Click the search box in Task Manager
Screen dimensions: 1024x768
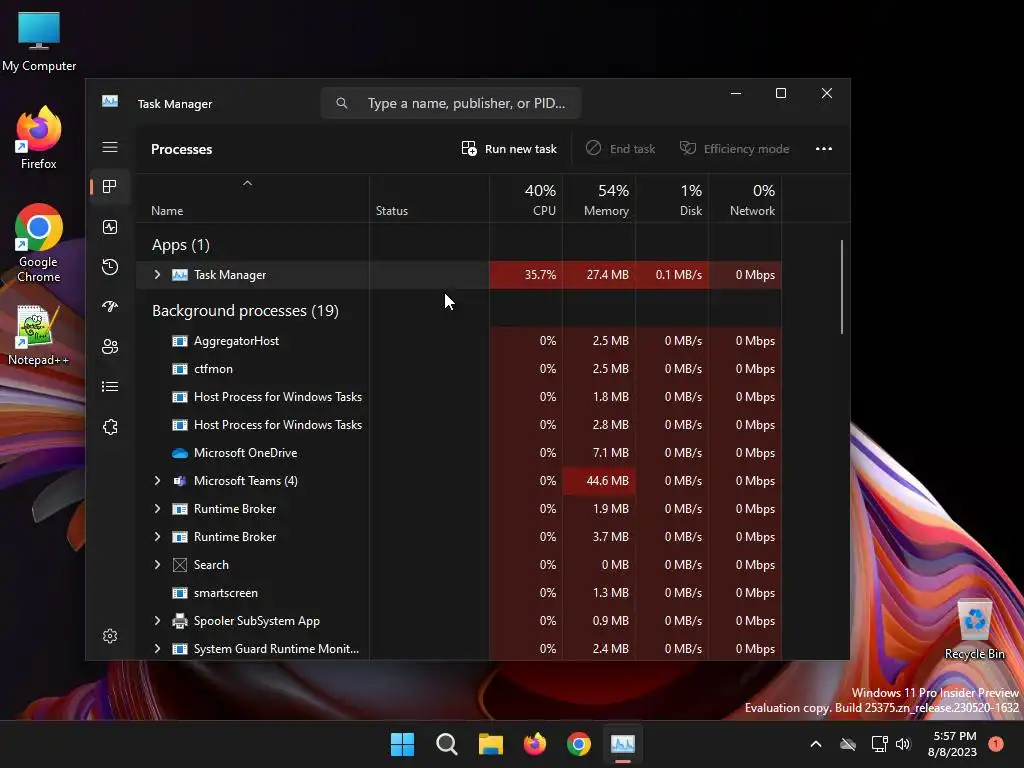(x=451, y=103)
